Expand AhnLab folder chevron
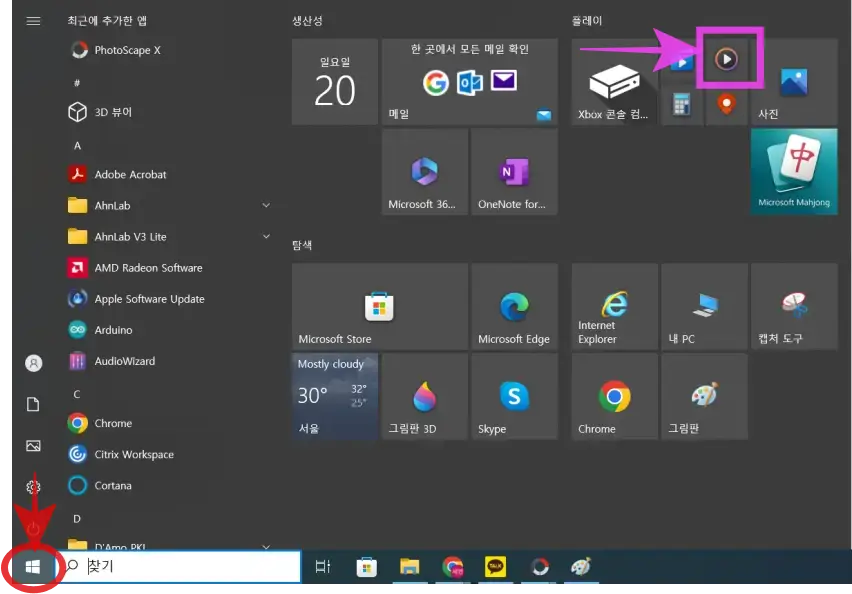The height and width of the screenshot is (594, 852). 266,205
